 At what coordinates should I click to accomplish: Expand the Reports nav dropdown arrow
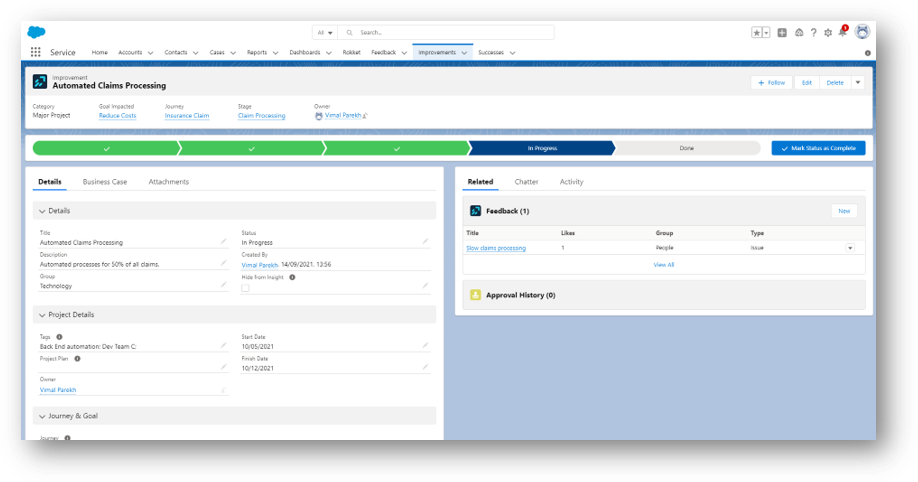275,53
